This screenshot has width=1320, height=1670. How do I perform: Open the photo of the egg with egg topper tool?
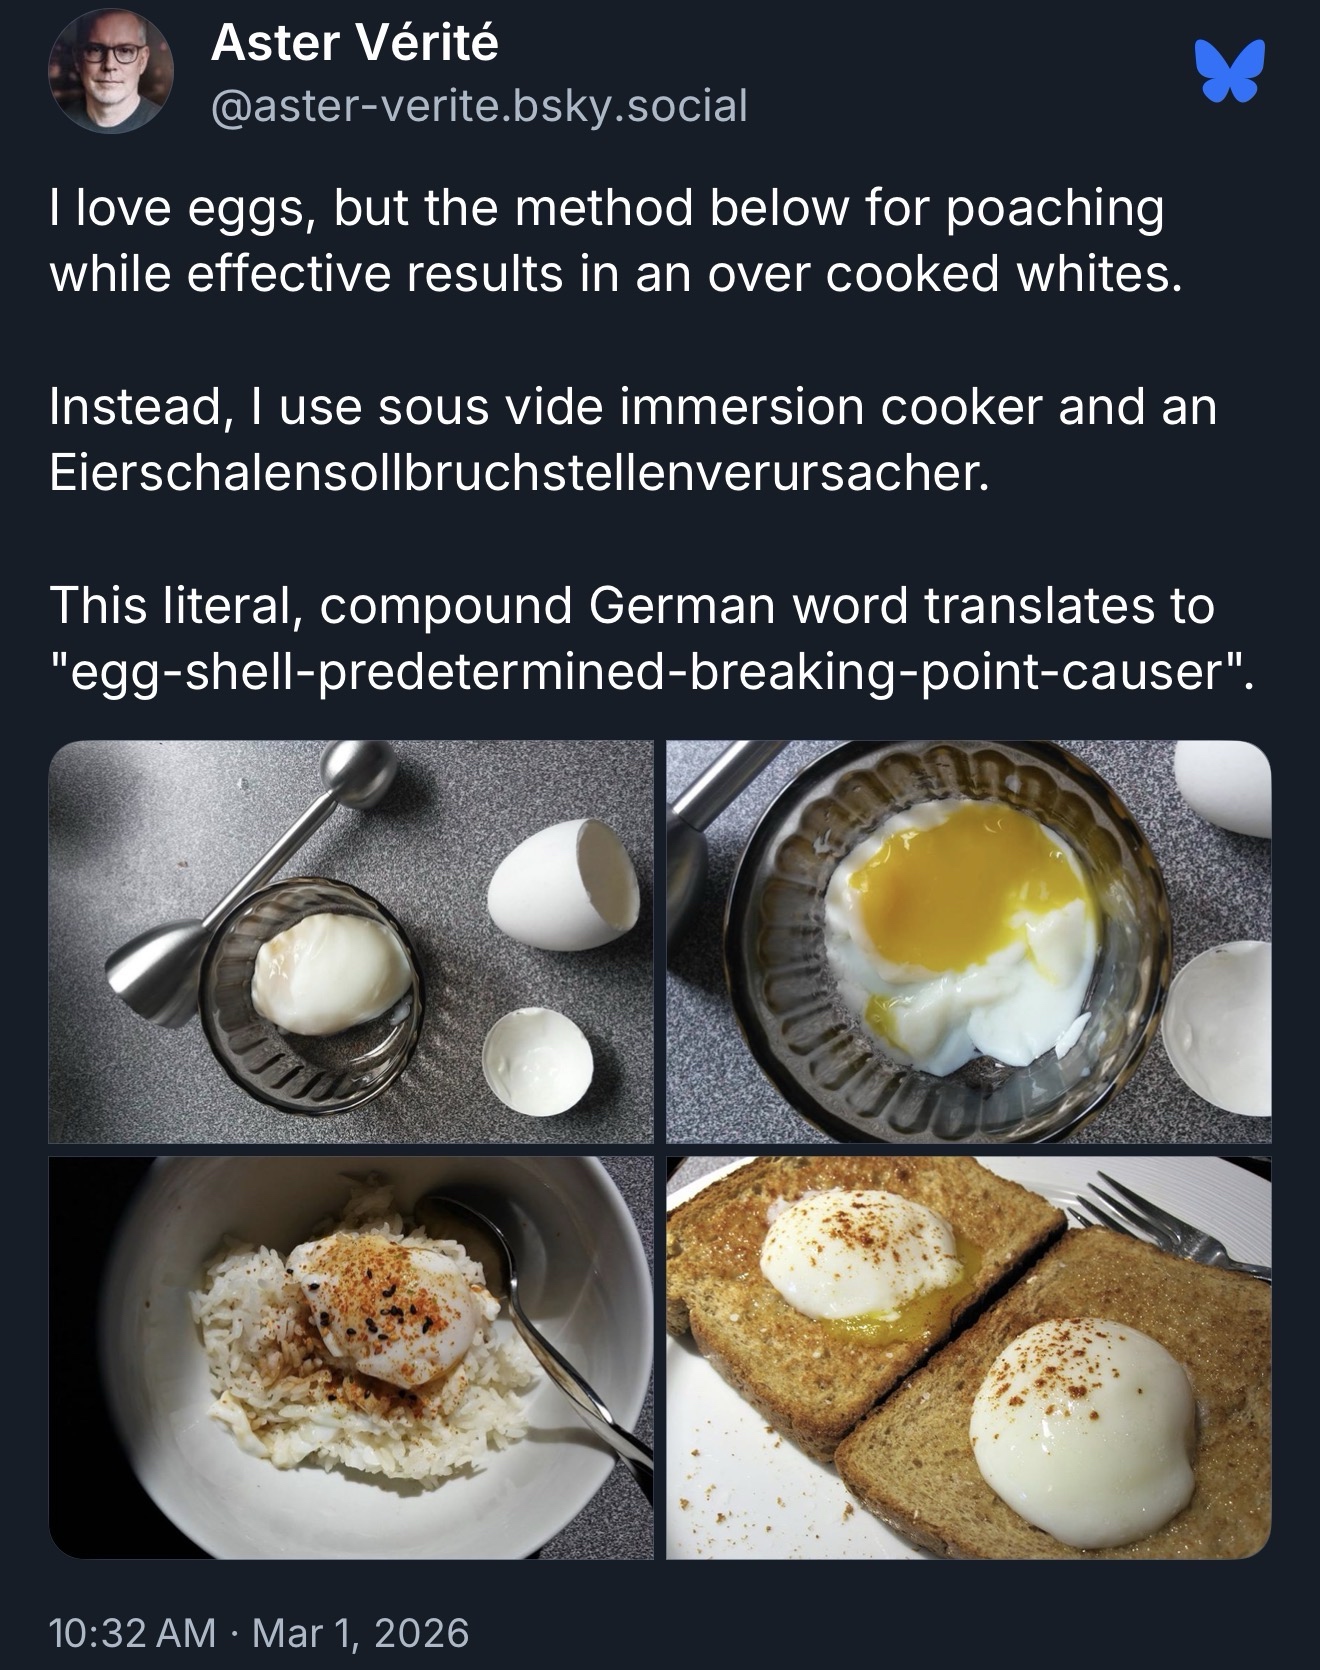(351, 941)
